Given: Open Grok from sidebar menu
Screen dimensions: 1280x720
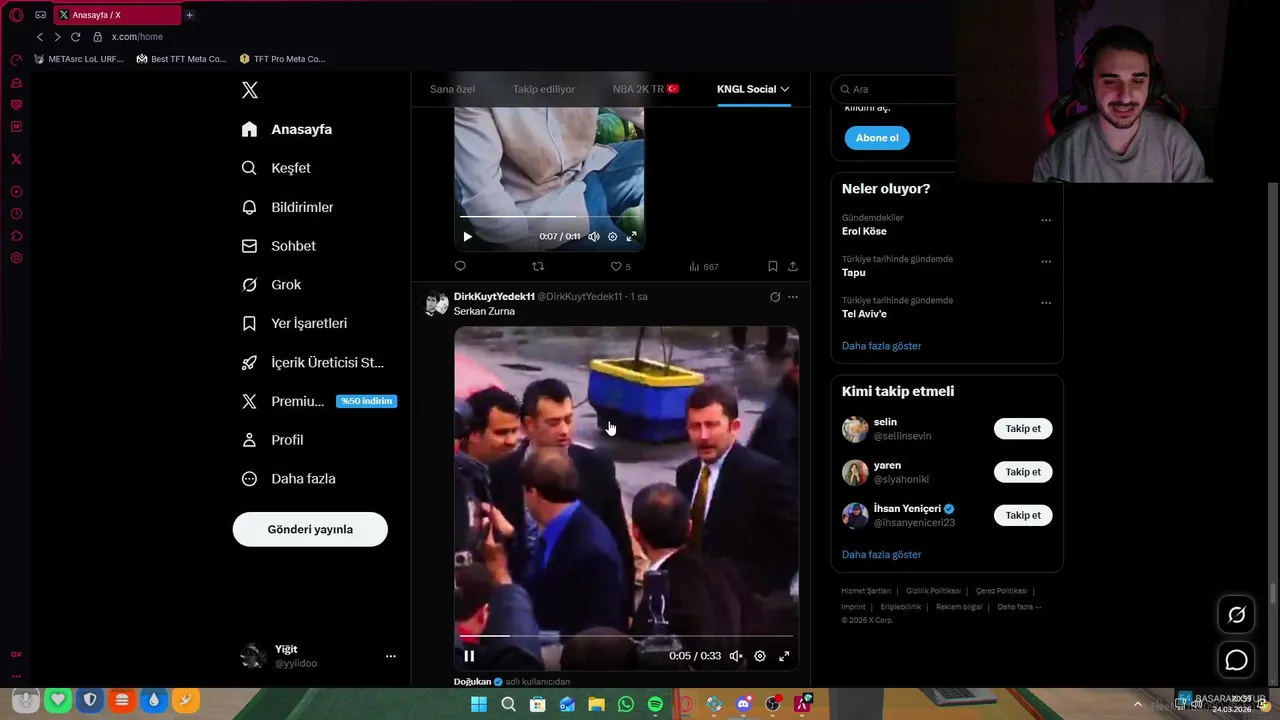Looking at the screenshot, I should click(271, 285).
